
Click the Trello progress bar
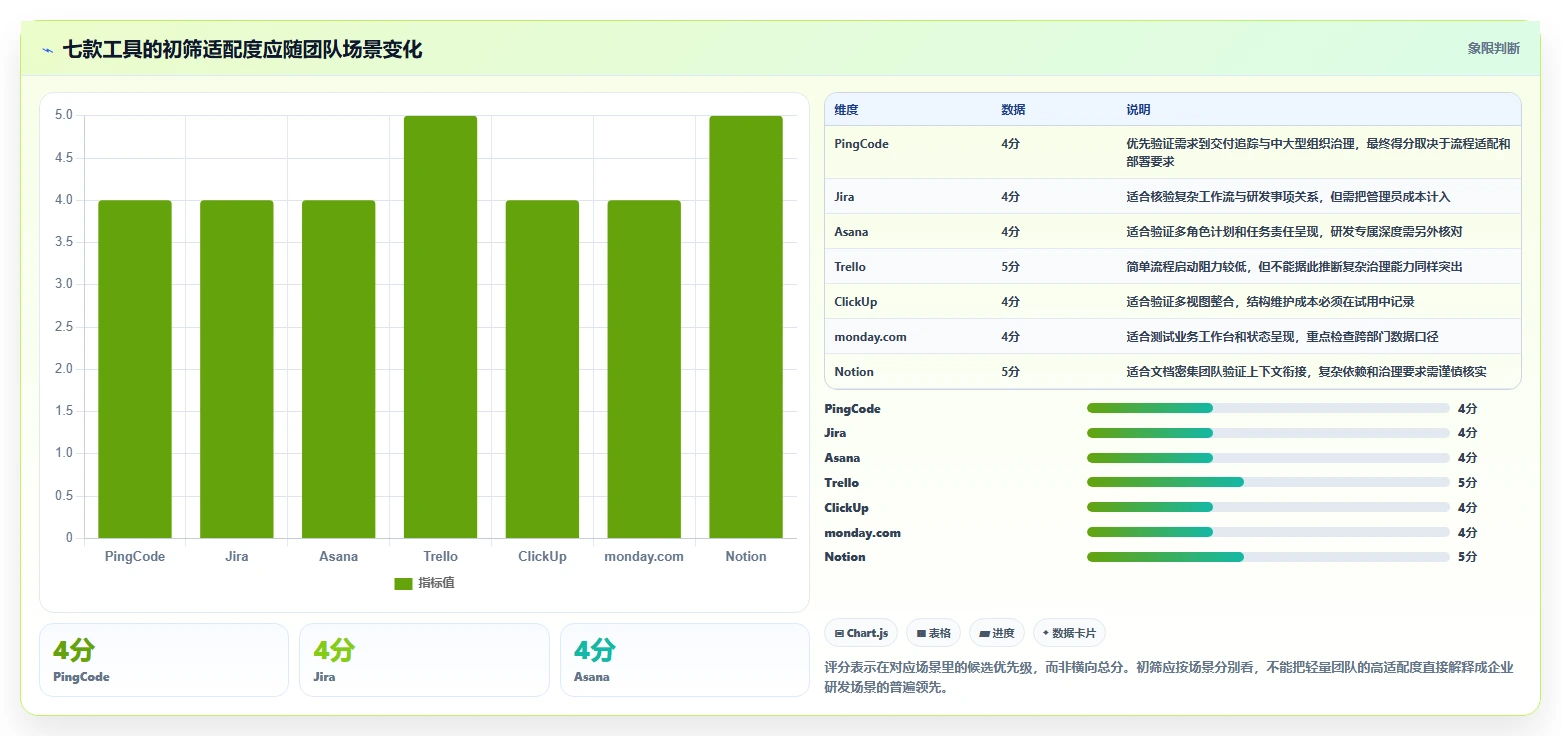click(x=1268, y=482)
